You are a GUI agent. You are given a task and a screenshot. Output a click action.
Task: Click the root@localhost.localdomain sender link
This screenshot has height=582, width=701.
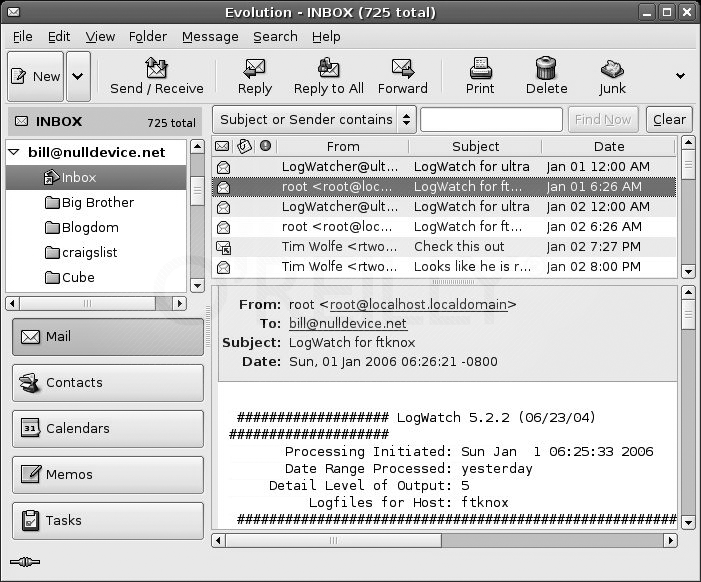tap(418, 305)
